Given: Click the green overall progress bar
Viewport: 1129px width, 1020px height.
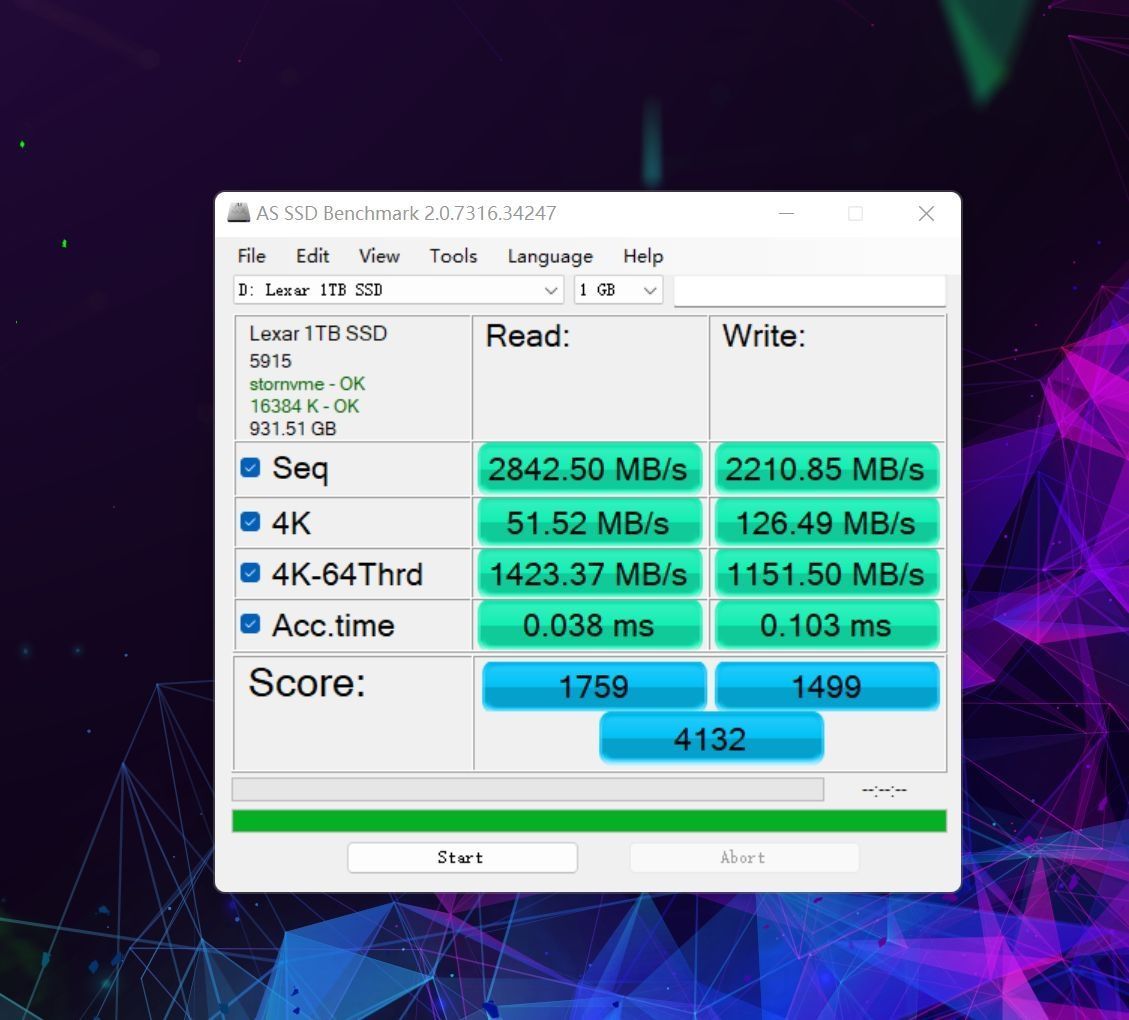Looking at the screenshot, I should 589,821.
